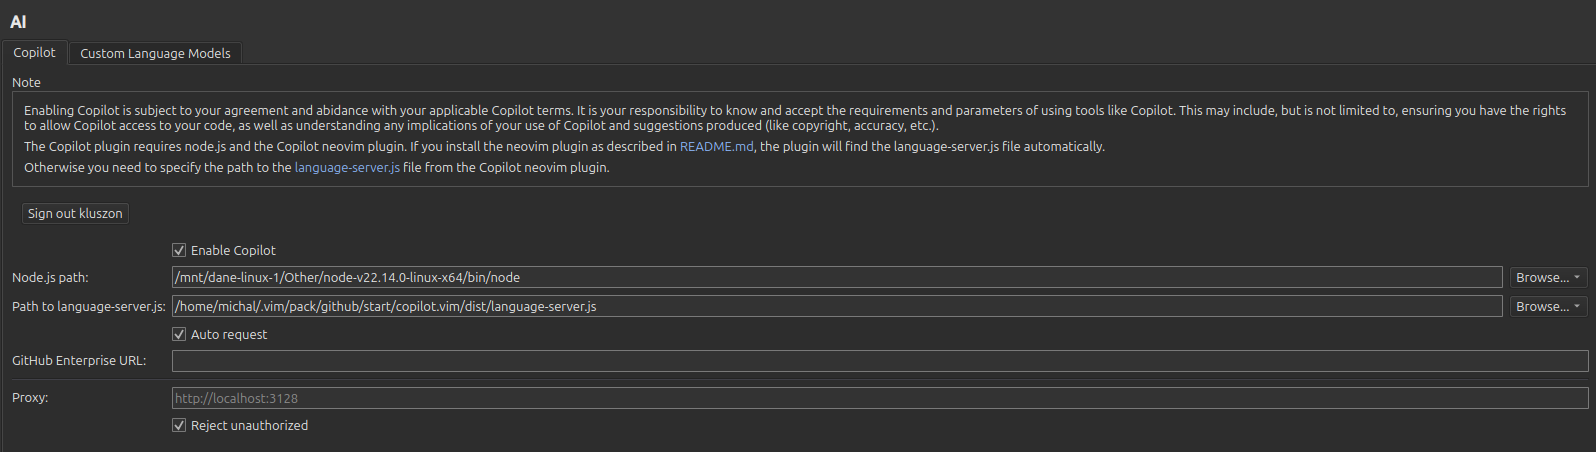1596x452 pixels.
Task: Click into the Path to language-server.js field
Action: 836,306
